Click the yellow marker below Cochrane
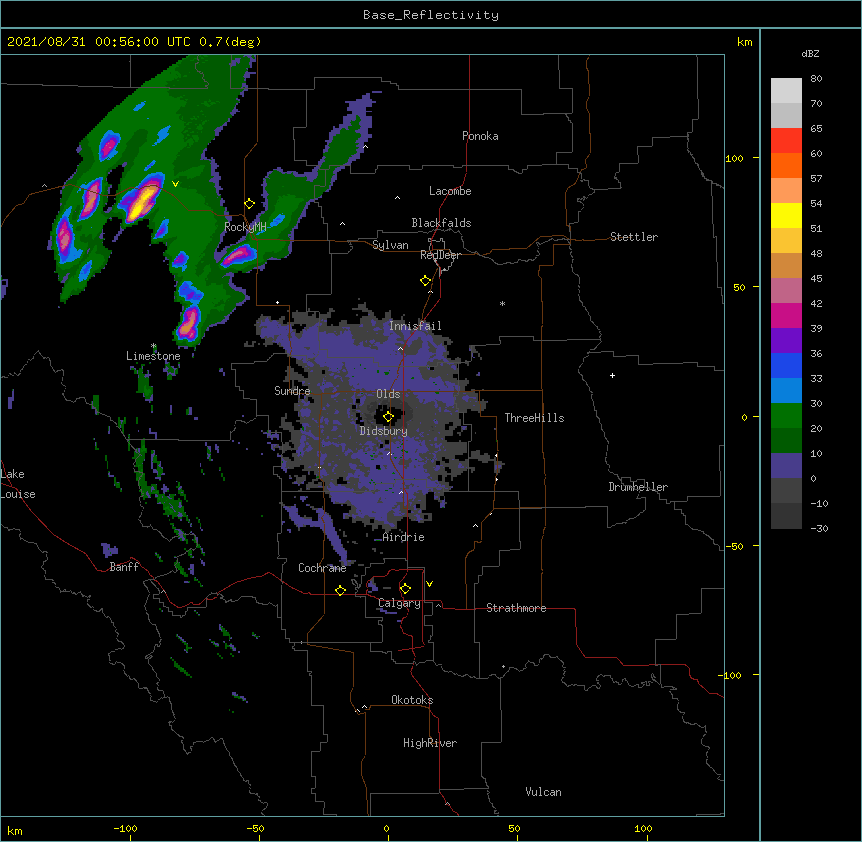The height and width of the screenshot is (842, 862). tap(340, 590)
